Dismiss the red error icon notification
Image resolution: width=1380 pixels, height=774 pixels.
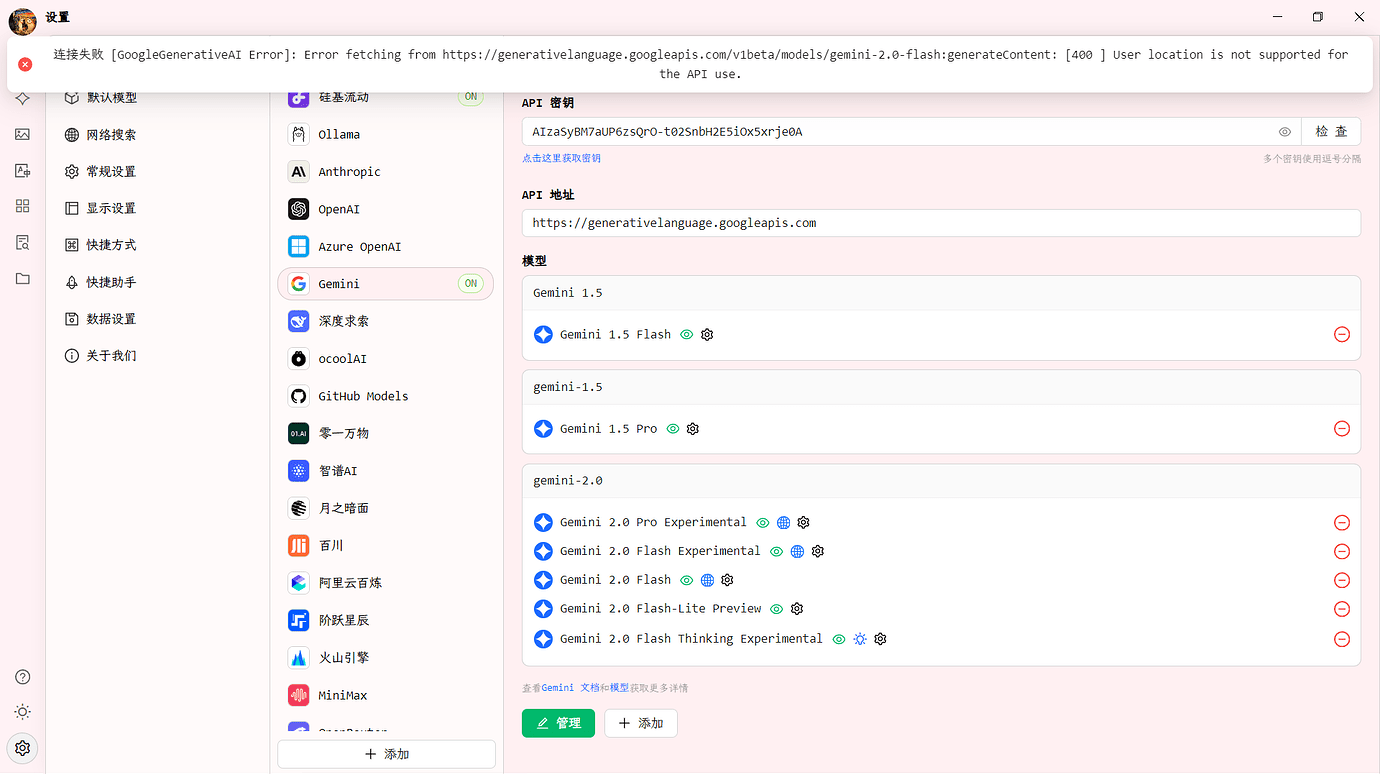tap(25, 64)
